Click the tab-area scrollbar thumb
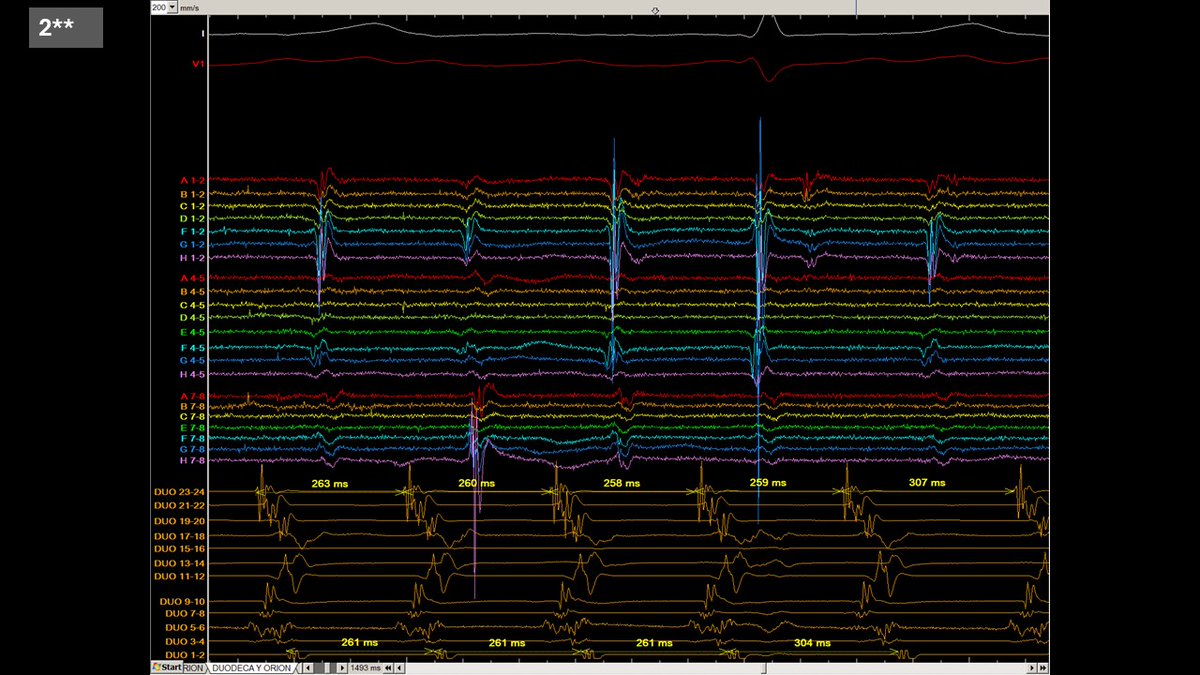The width and height of the screenshot is (1200, 675). [325, 667]
